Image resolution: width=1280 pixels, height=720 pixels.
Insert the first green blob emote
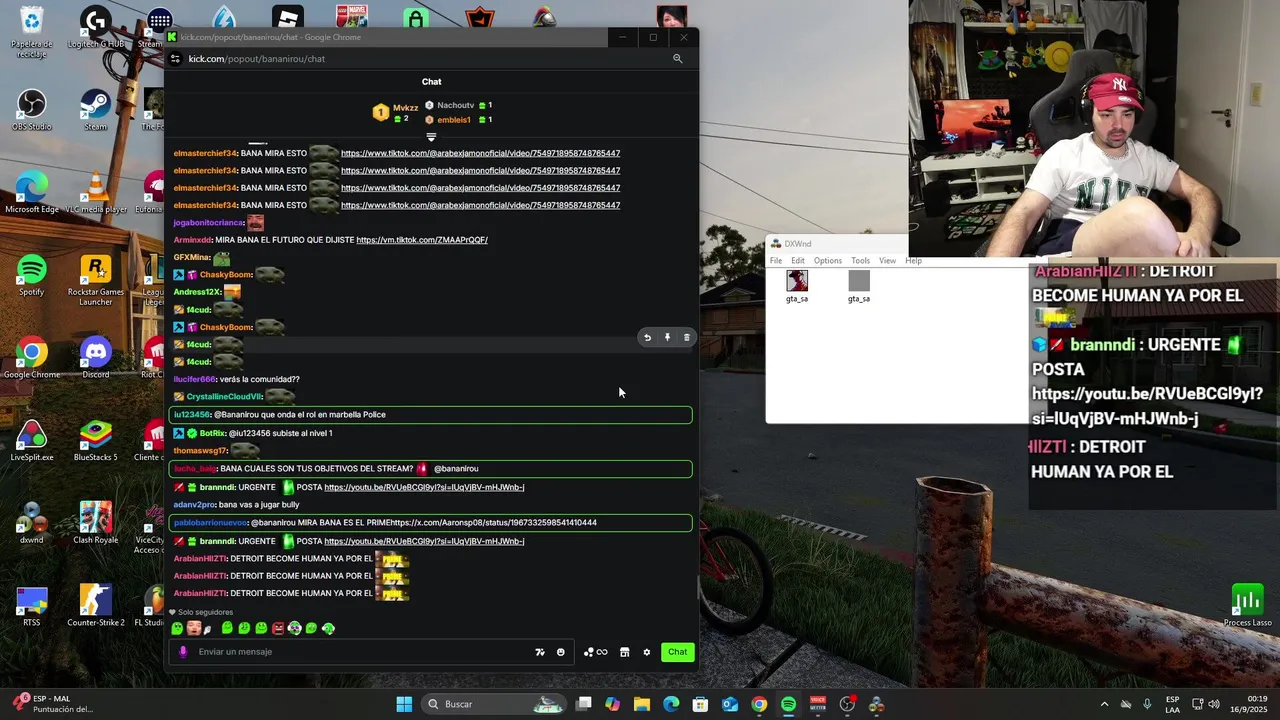click(x=177, y=628)
